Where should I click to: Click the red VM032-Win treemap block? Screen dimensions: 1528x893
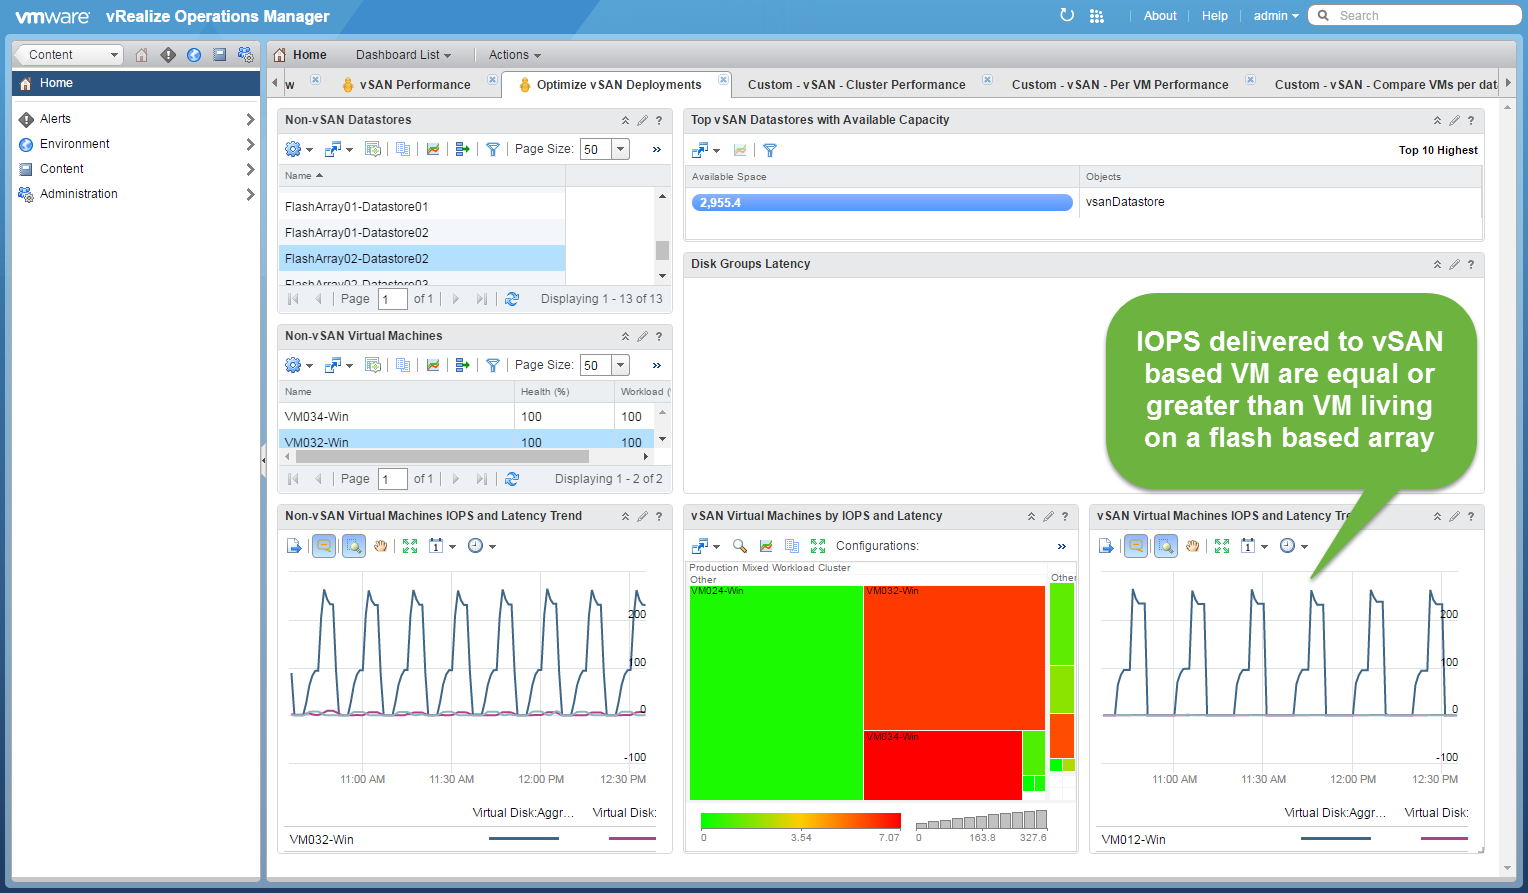tap(954, 657)
